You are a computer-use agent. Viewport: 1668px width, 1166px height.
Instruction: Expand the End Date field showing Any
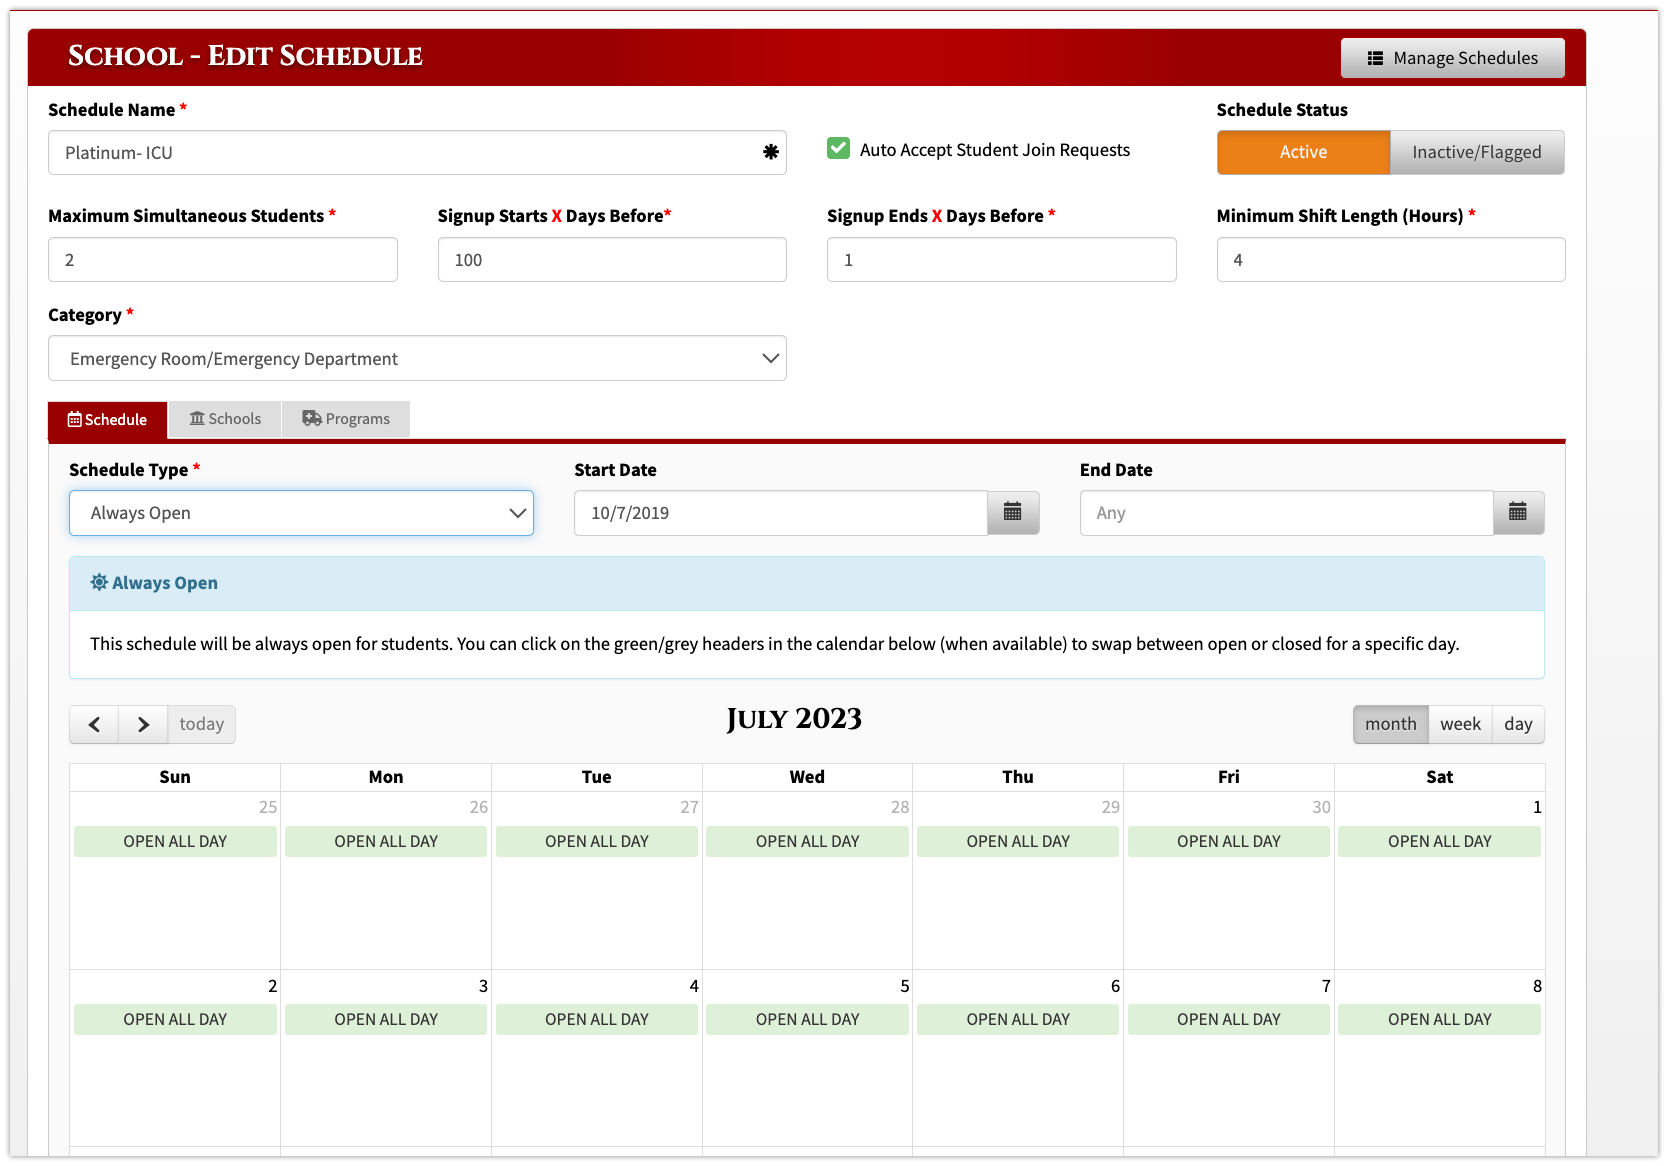point(1285,513)
